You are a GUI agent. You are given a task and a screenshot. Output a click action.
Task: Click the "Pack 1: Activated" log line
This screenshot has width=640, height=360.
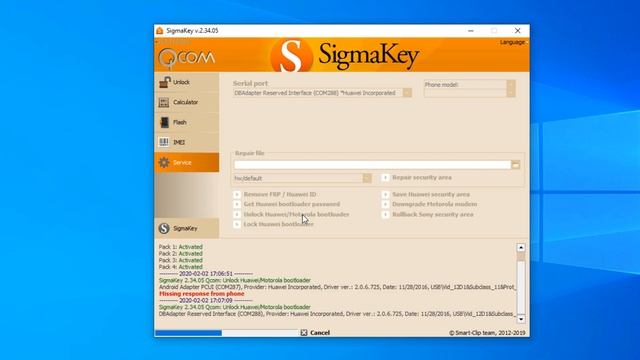pyautogui.click(x=180, y=247)
